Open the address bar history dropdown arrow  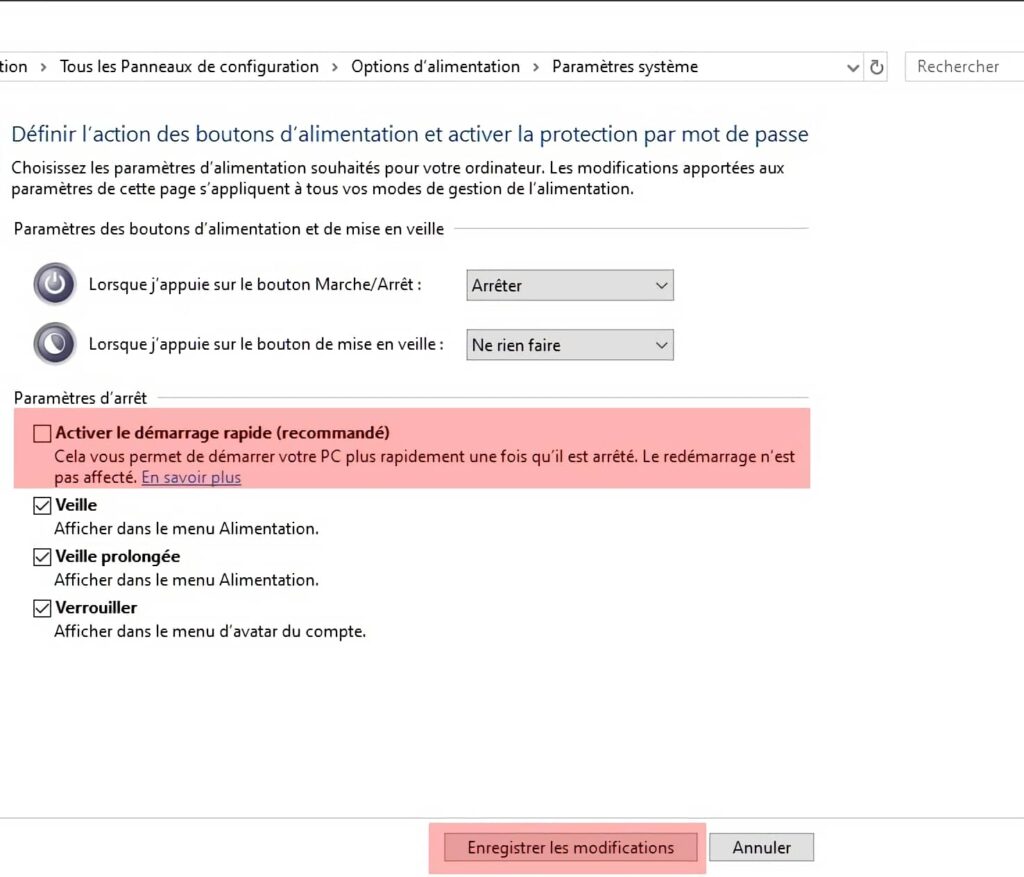pyautogui.click(x=853, y=68)
